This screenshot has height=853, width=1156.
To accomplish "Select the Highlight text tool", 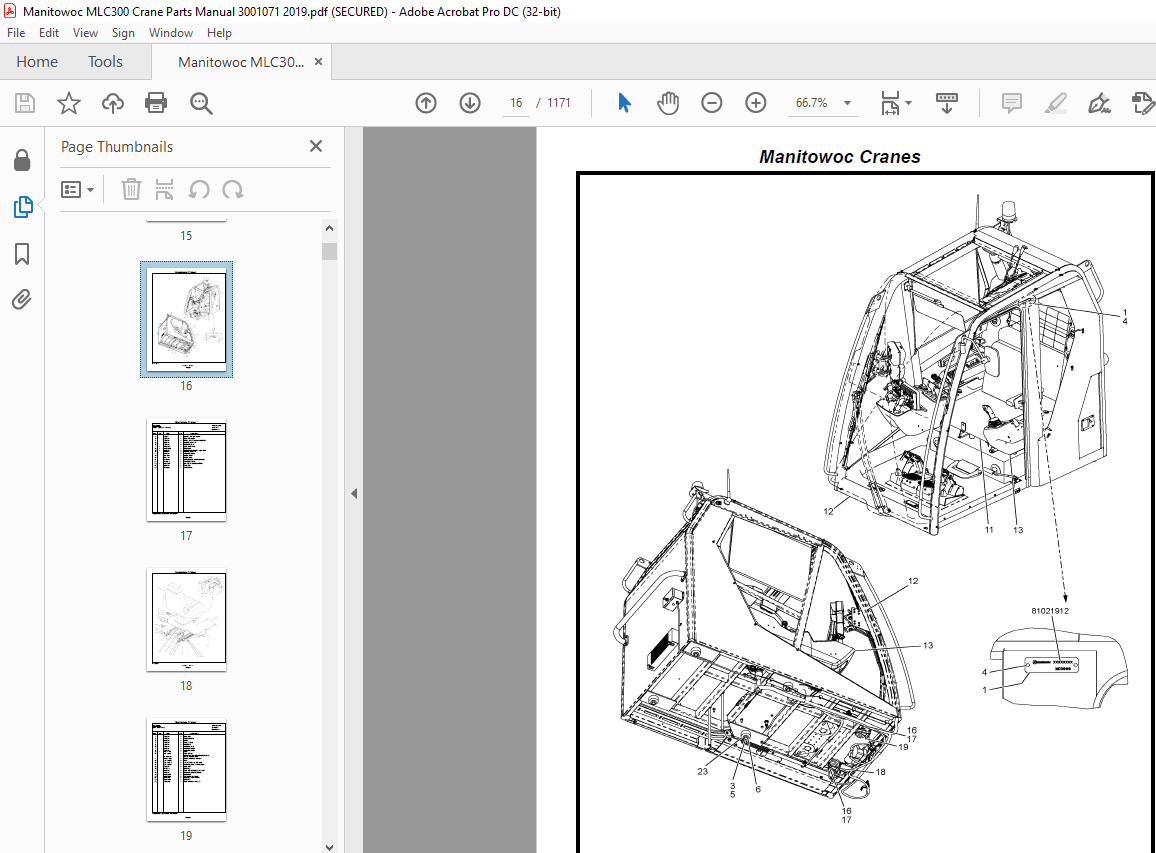I will coord(1056,103).
